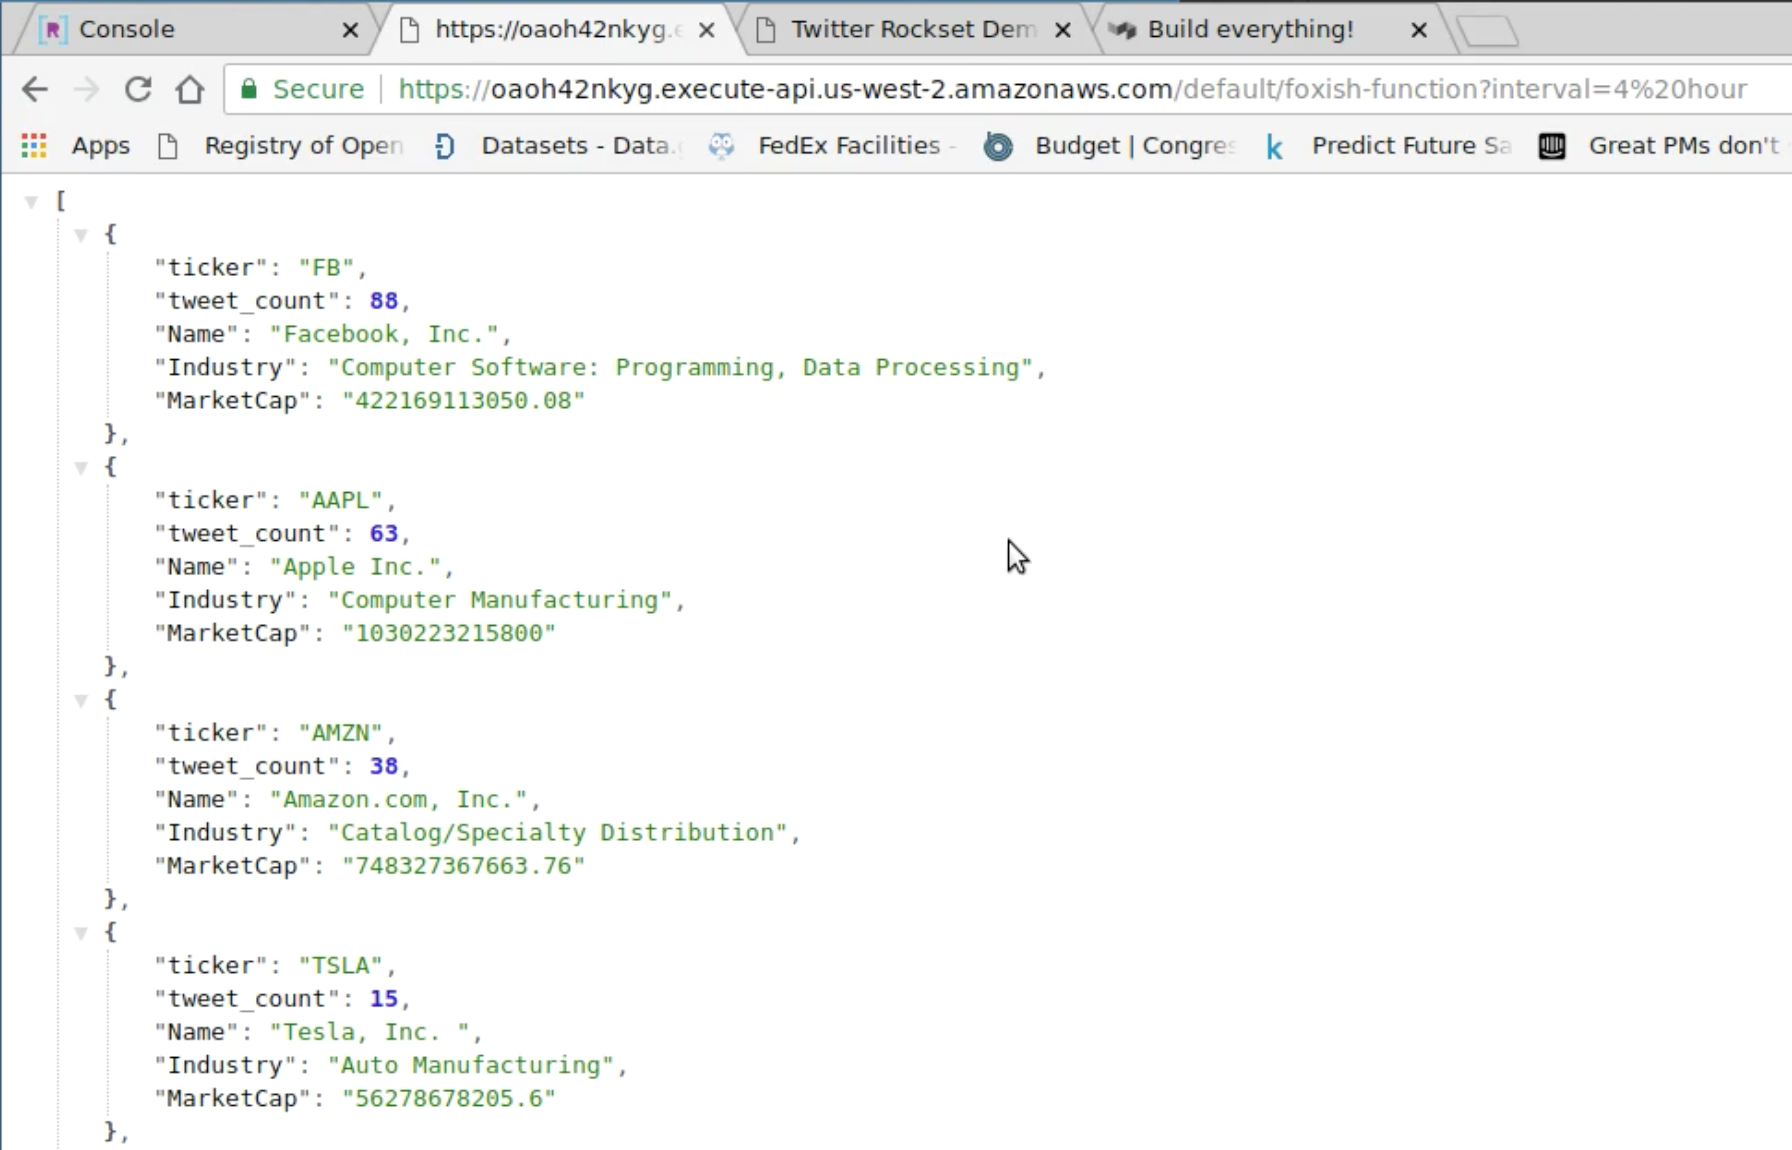Screen dimensions: 1792x1150
Task: Click MarketCap value 748327367663.76
Action: [x=463, y=866]
